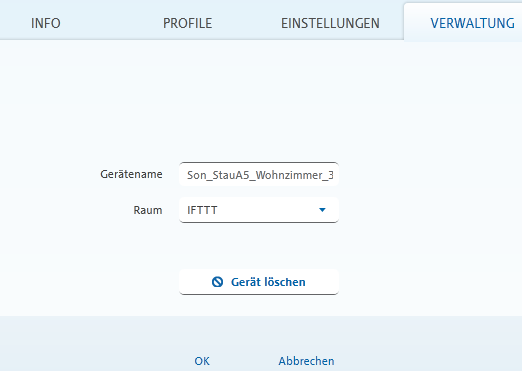
Task: Confirm with the OK button
Action: pyautogui.click(x=202, y=361)
